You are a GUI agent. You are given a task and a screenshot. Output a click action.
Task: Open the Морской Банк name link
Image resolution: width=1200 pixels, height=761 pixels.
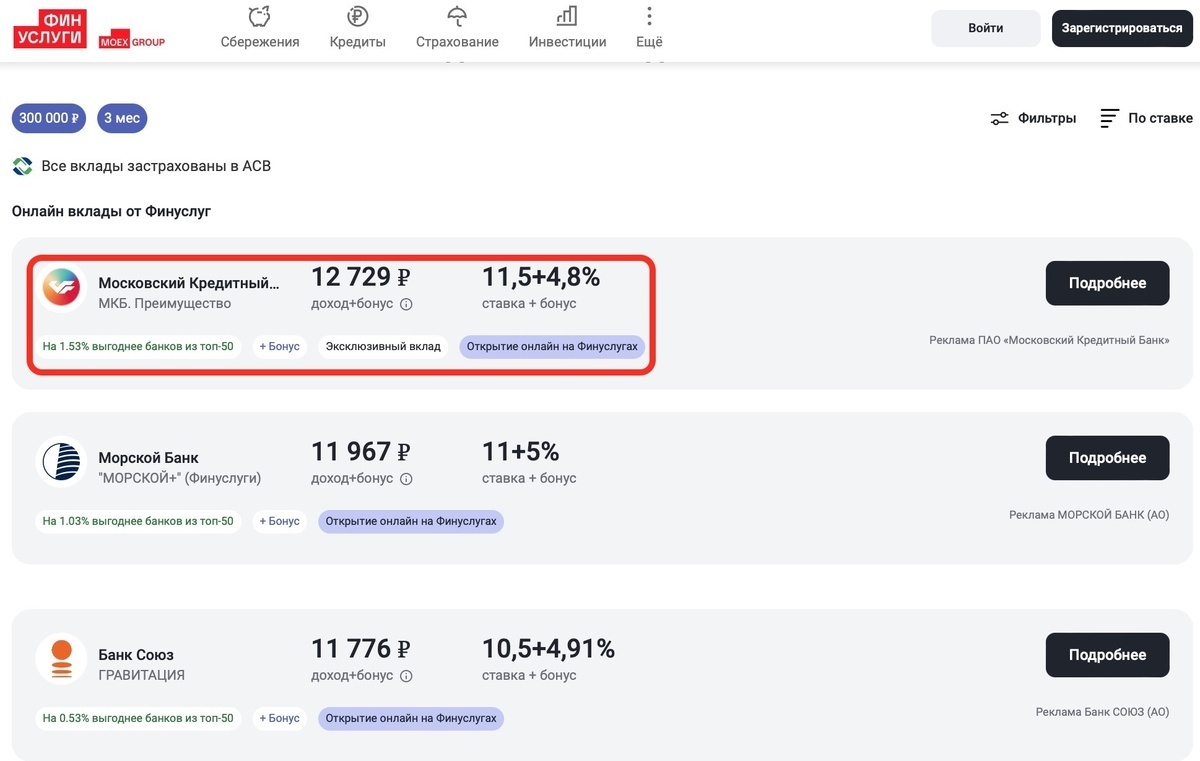coord(148,458)
